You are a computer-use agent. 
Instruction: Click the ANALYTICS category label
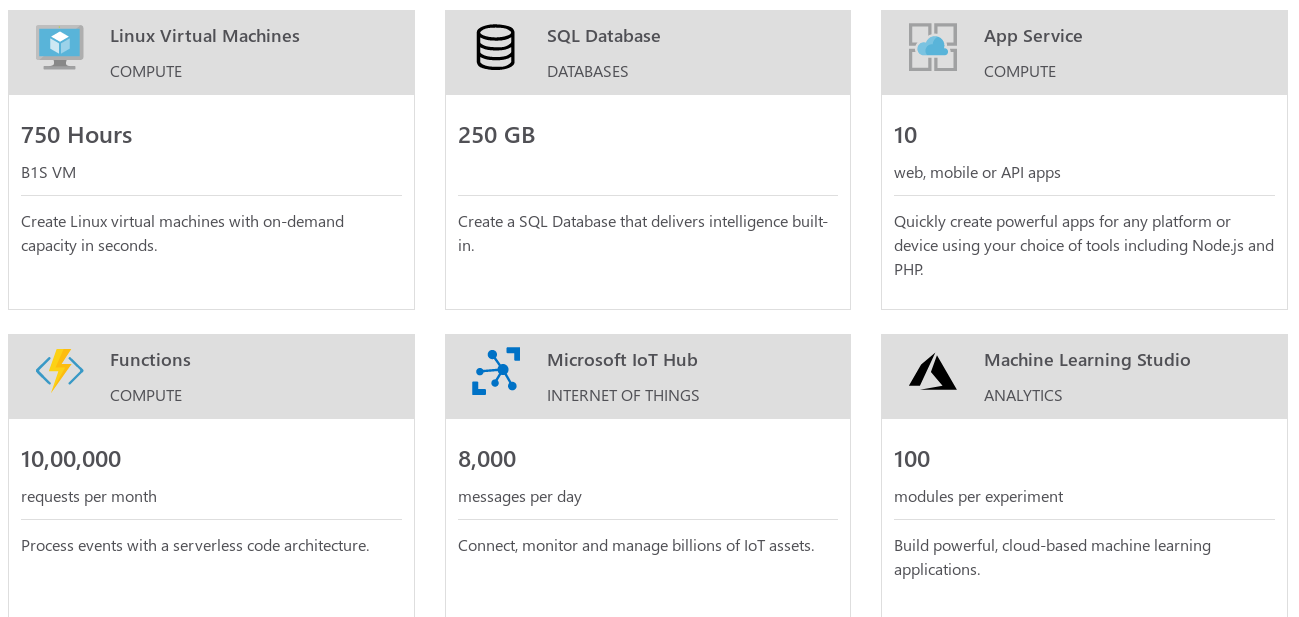pos(1023,396)
